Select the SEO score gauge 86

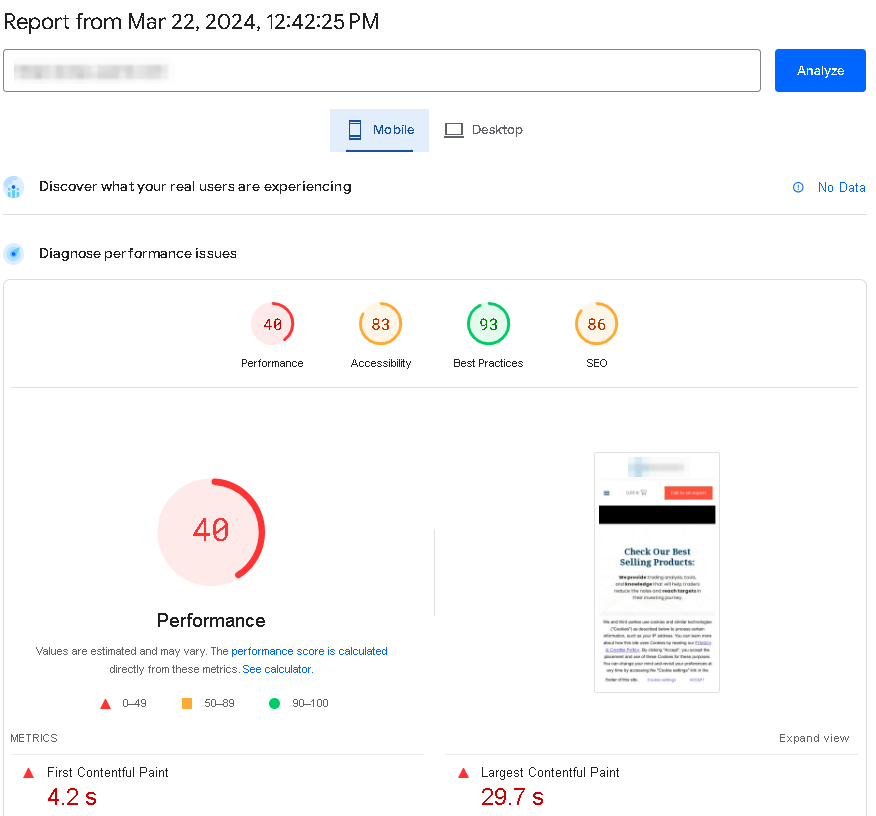coord(596,324)
